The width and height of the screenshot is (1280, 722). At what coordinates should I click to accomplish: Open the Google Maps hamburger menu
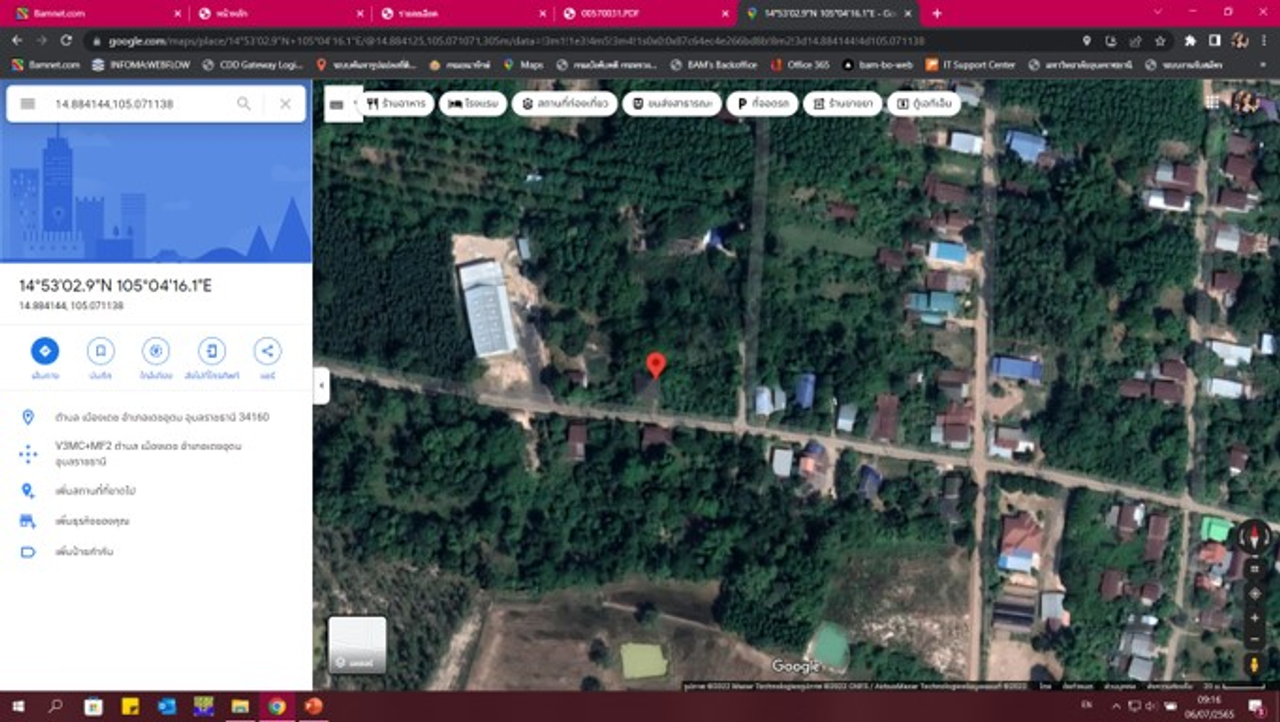[x=28, y=104]
